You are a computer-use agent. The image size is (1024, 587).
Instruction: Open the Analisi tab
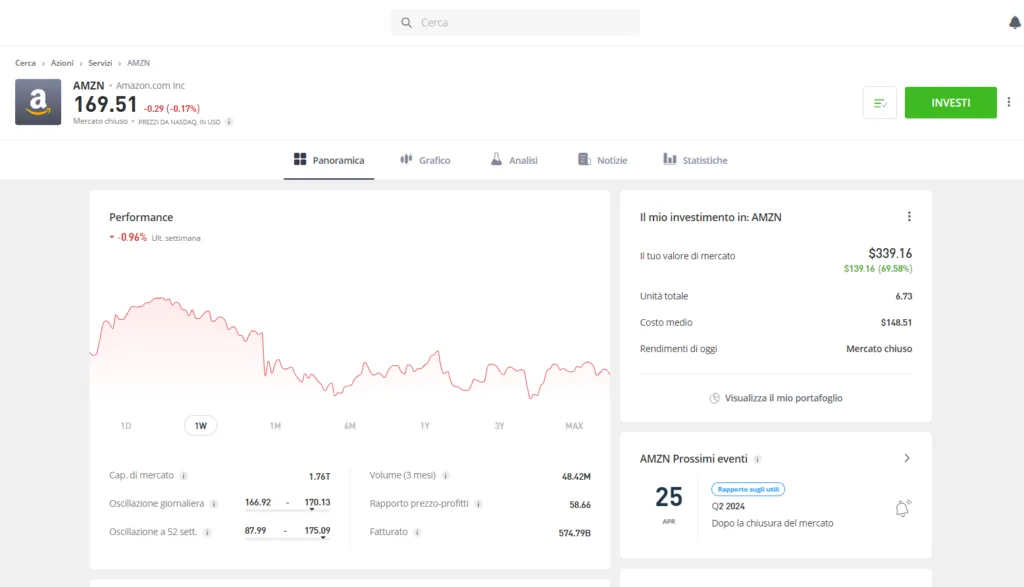coord(514,160)
